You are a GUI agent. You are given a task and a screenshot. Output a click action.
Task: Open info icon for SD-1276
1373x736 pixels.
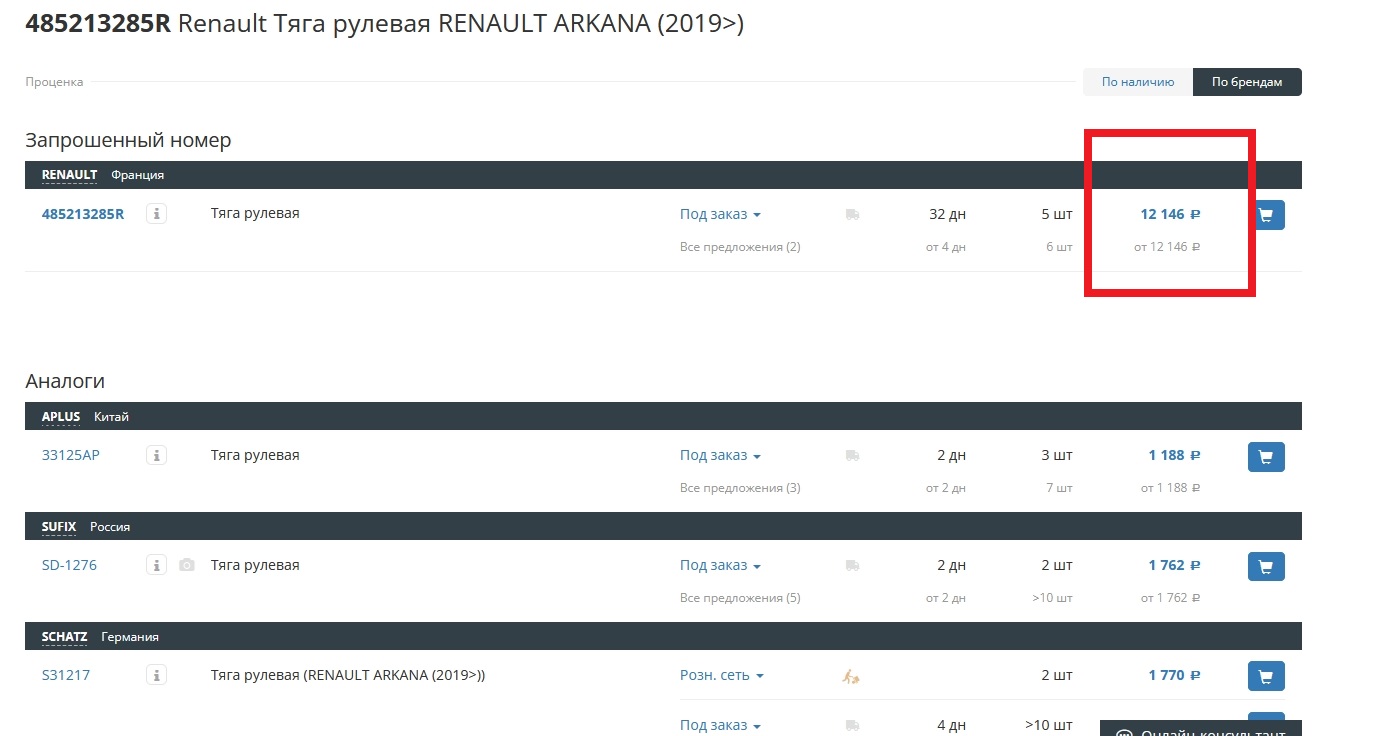[x=156, y=565]
